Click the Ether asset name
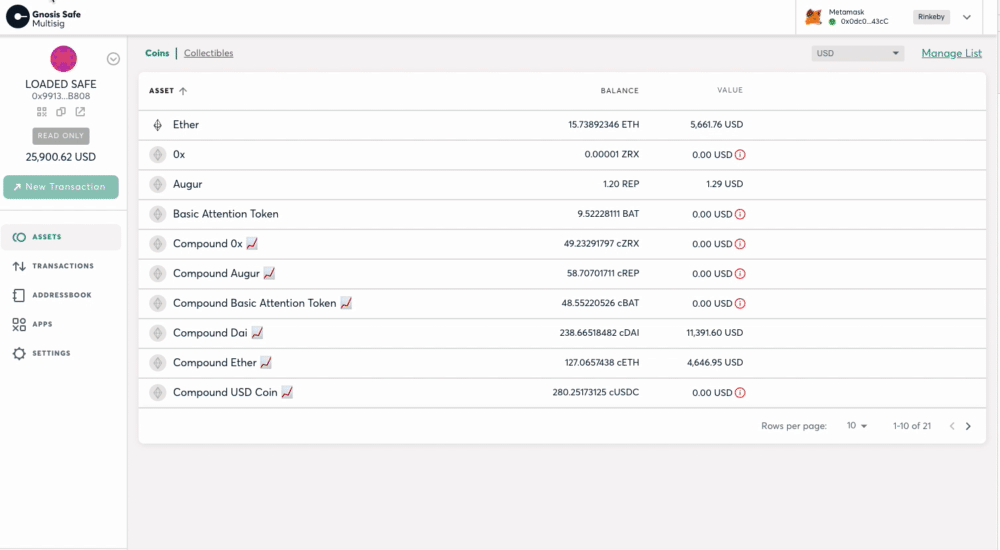The width and height of the screenshot is (1000, 550). [186, 124]
